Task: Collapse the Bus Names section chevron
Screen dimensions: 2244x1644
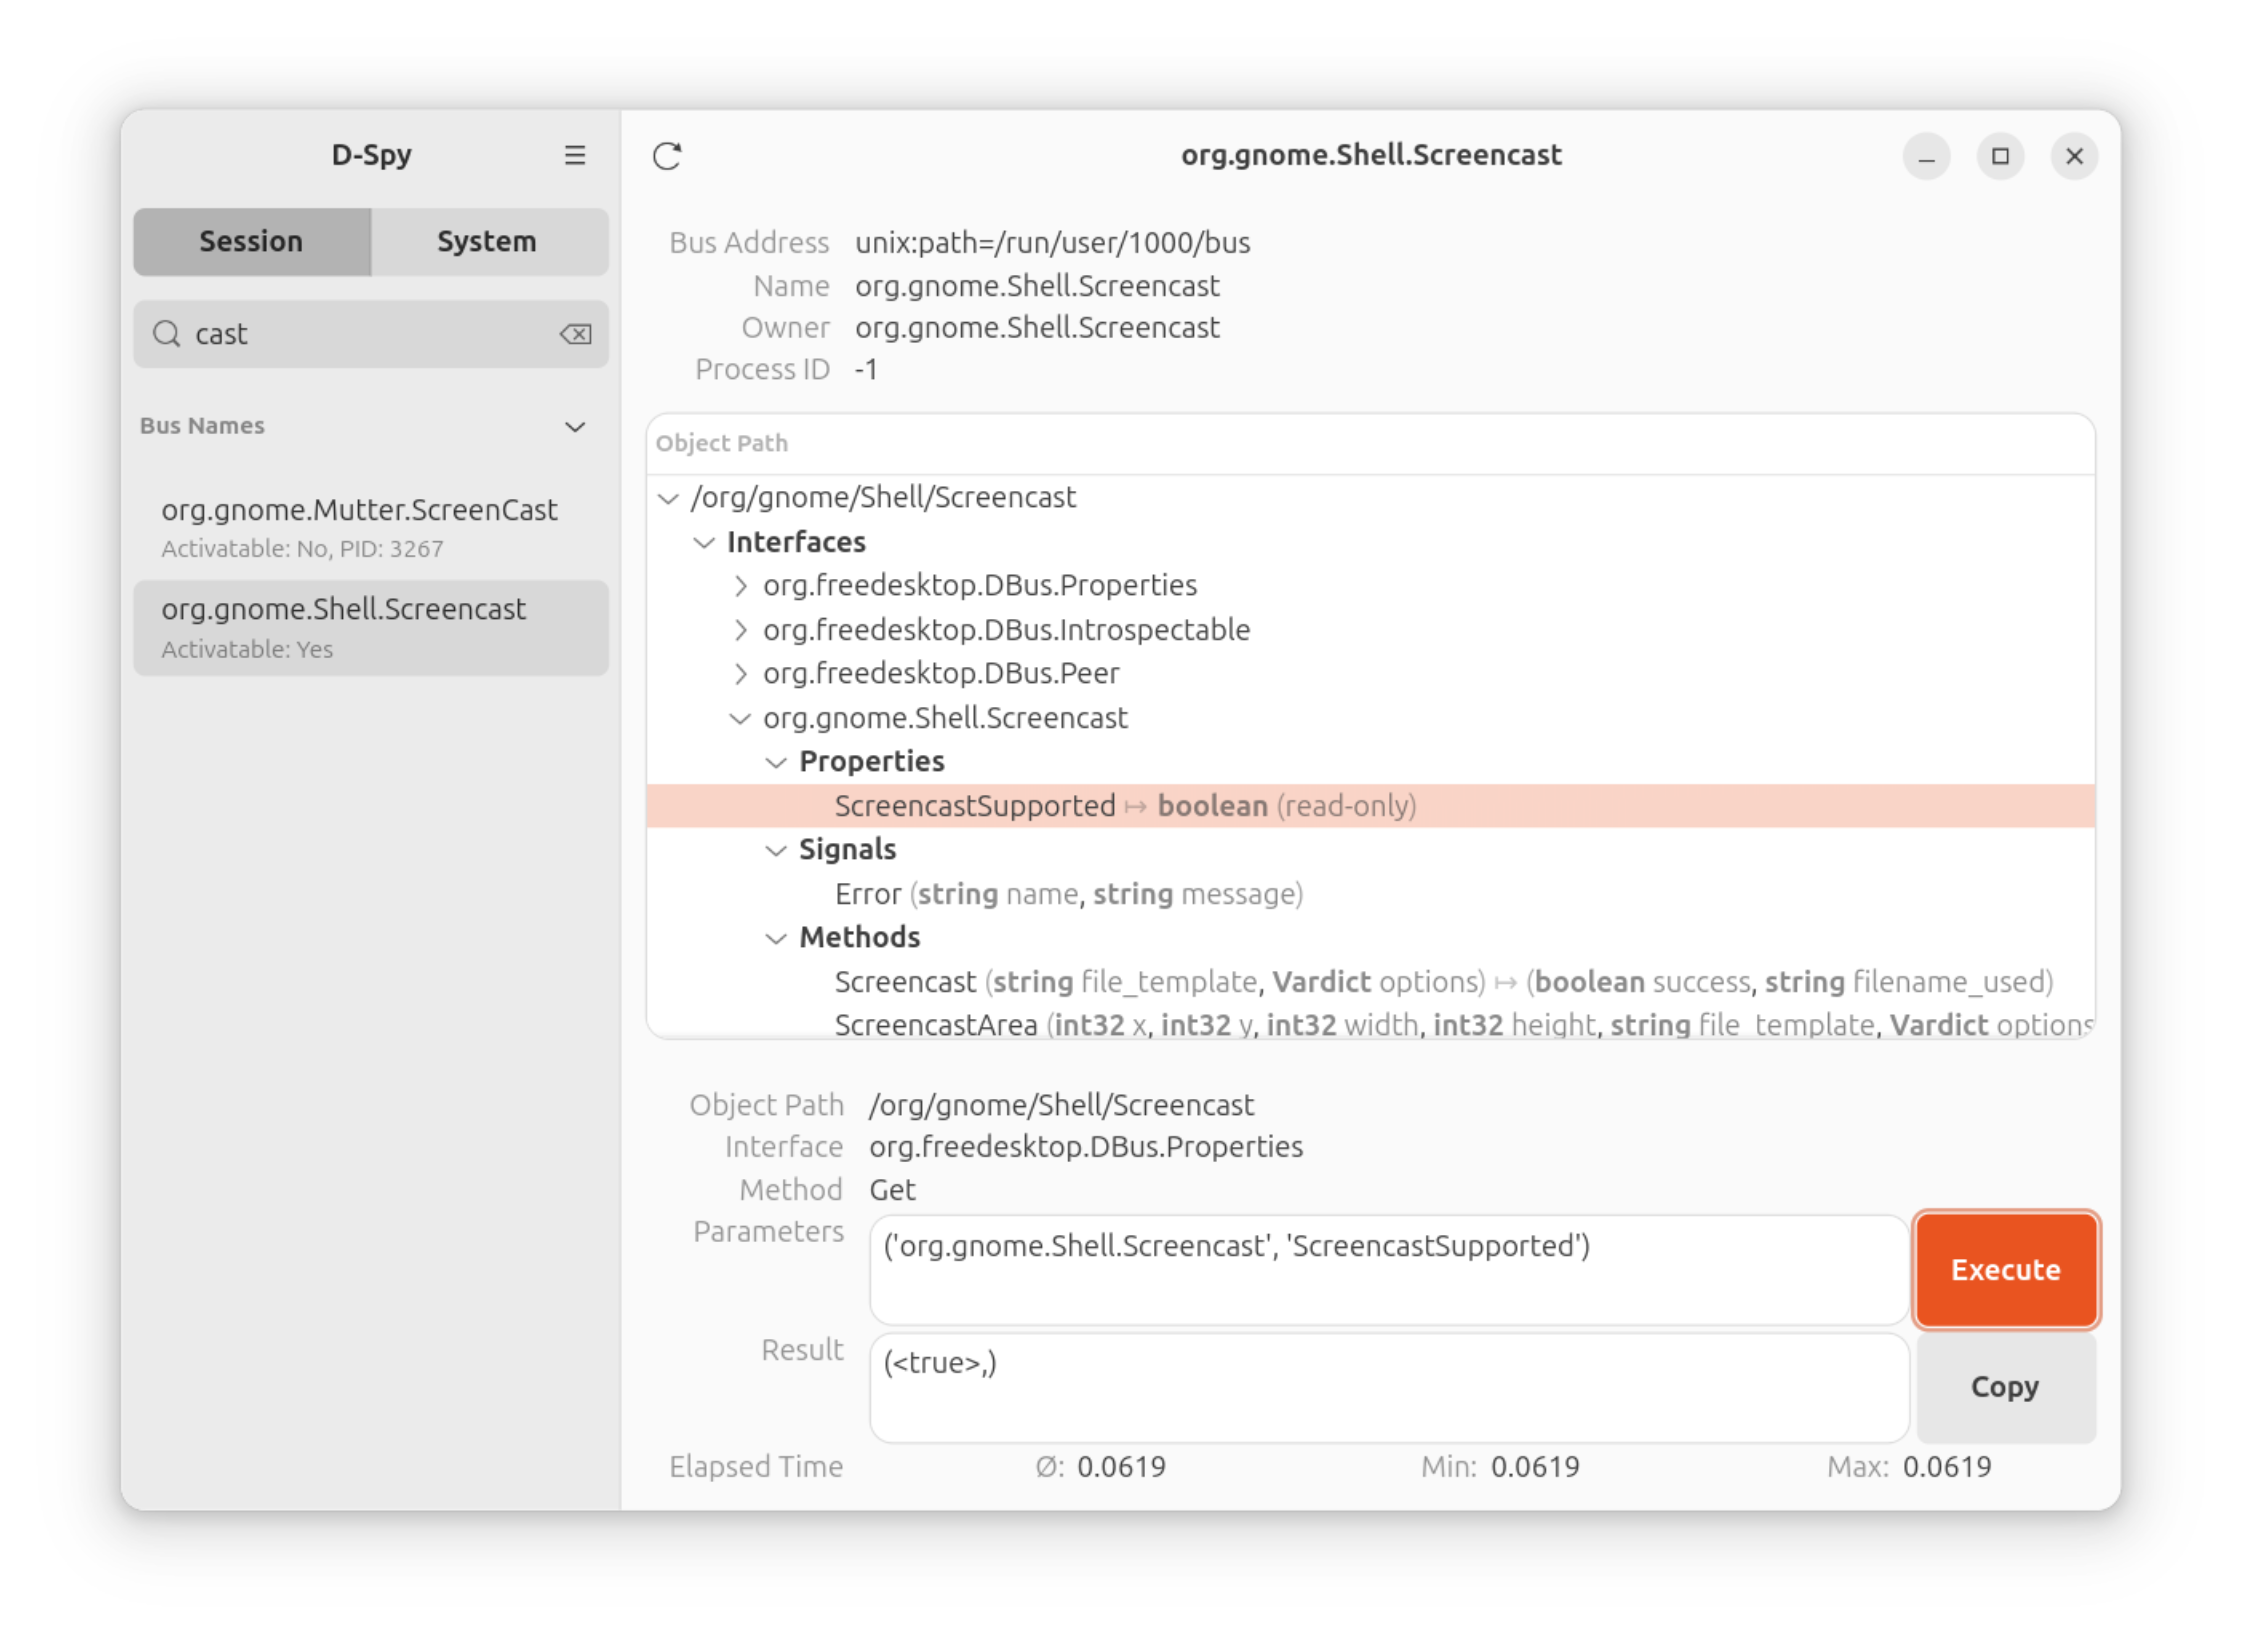Action: [x=575, y=427]
